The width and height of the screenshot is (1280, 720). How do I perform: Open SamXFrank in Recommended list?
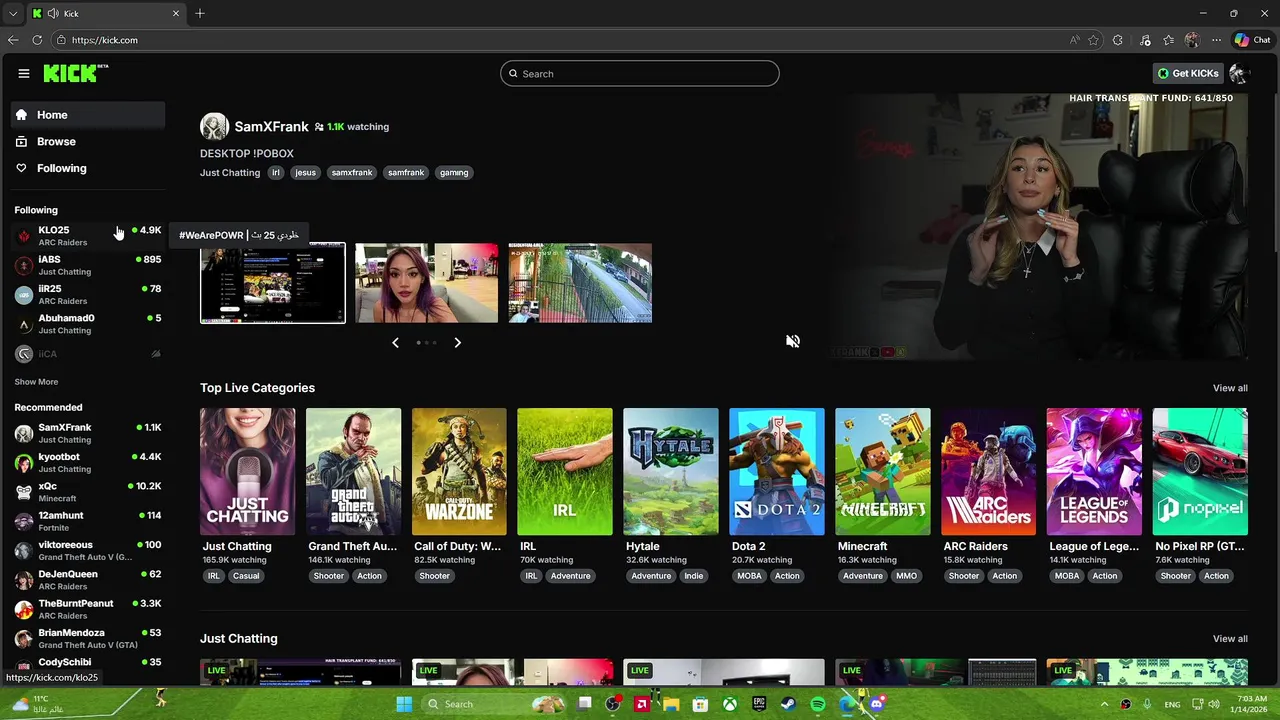click(x=88, y=433)
